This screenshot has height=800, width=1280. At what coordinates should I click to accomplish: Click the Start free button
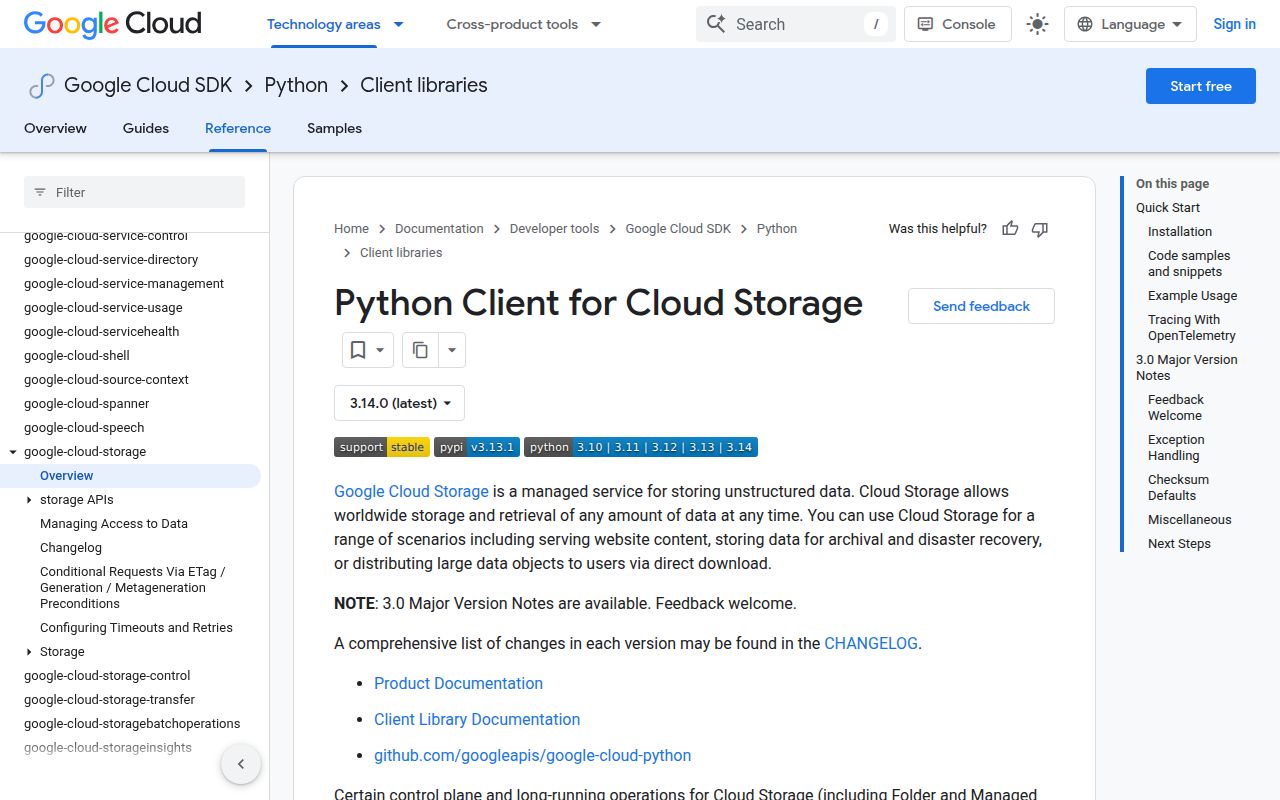click(x=1200, y=86)
